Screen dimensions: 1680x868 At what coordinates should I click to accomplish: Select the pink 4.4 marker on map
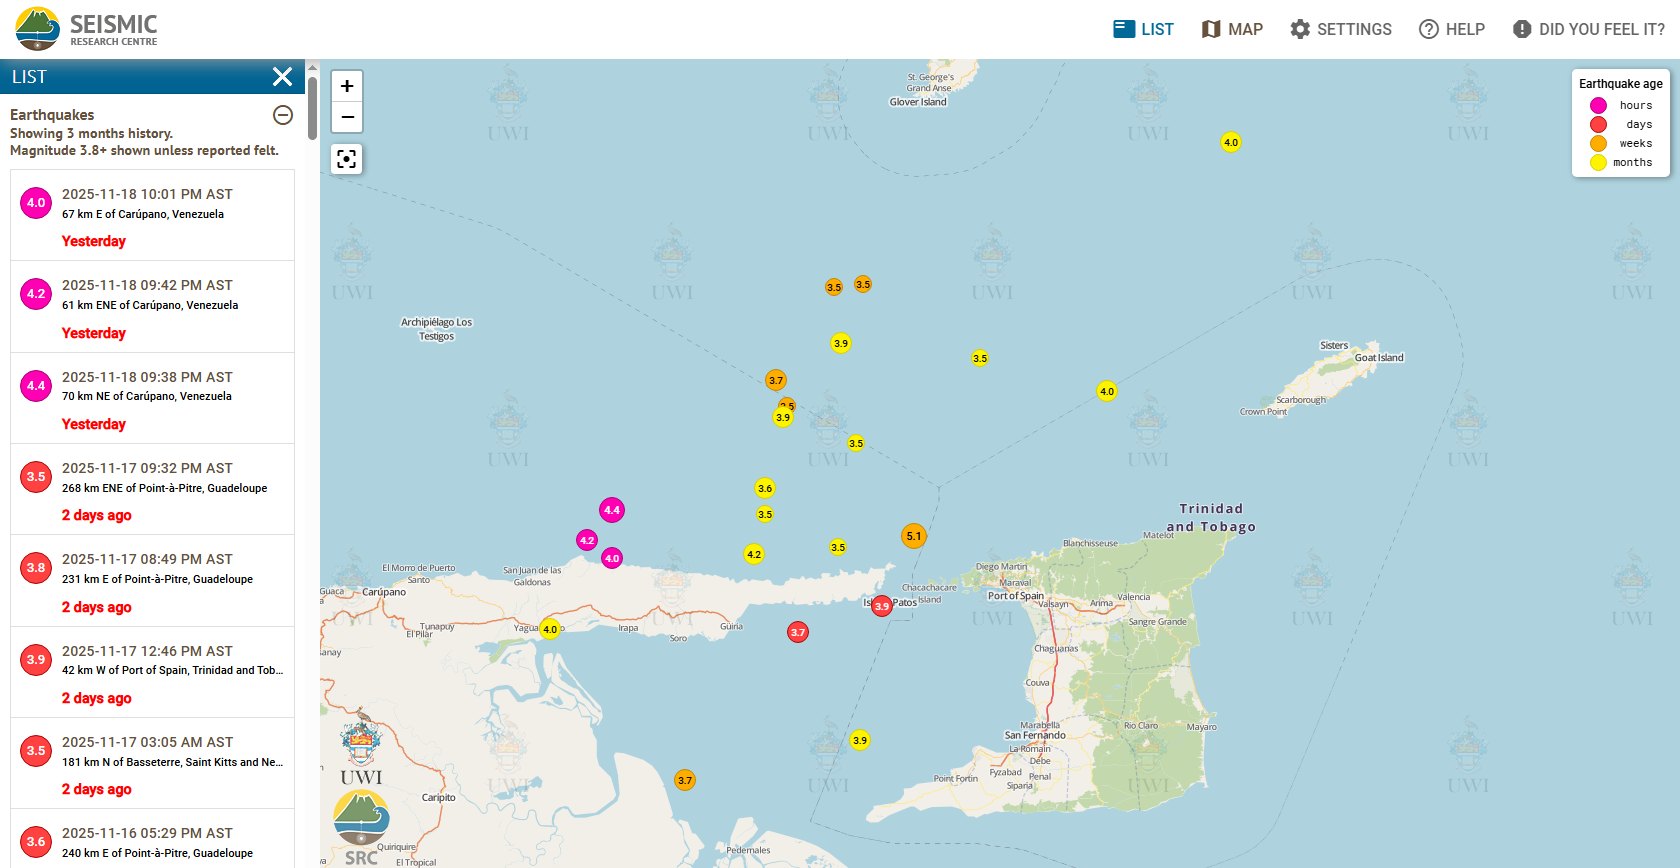(x=612, y=510)
